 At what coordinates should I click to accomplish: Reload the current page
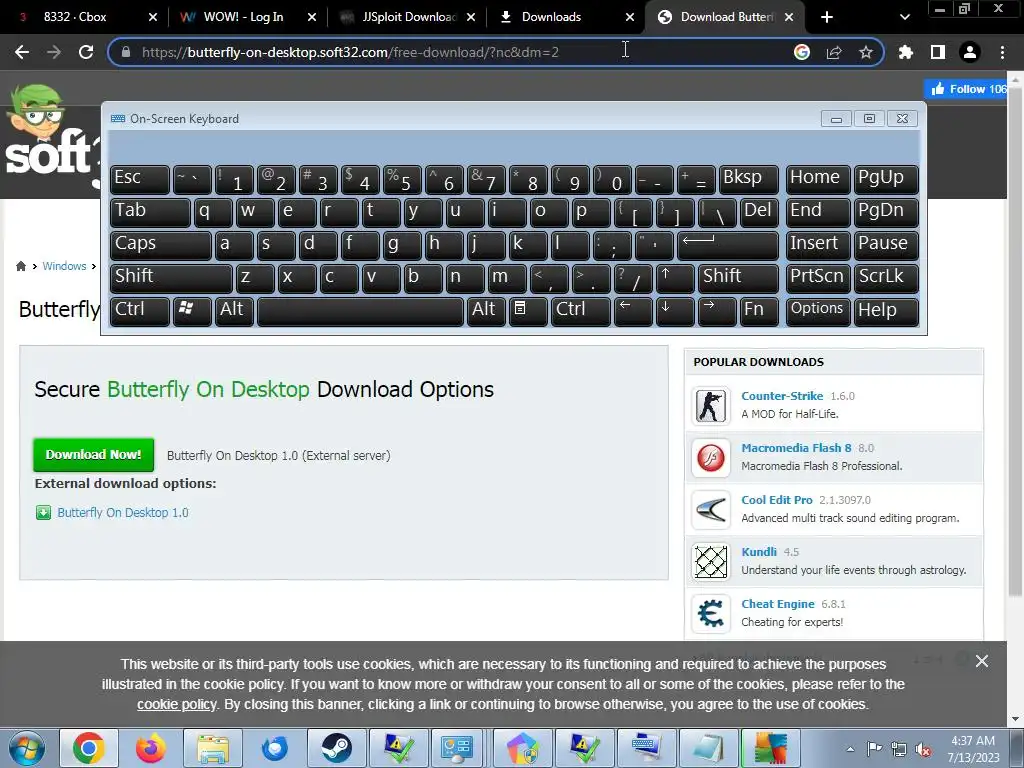[86, 52]
